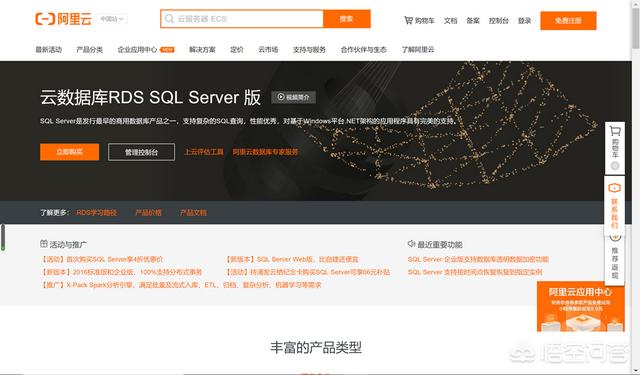The image size is (640, 375).
Task: Open the 解决方案 menu
Action: (202, 49)
